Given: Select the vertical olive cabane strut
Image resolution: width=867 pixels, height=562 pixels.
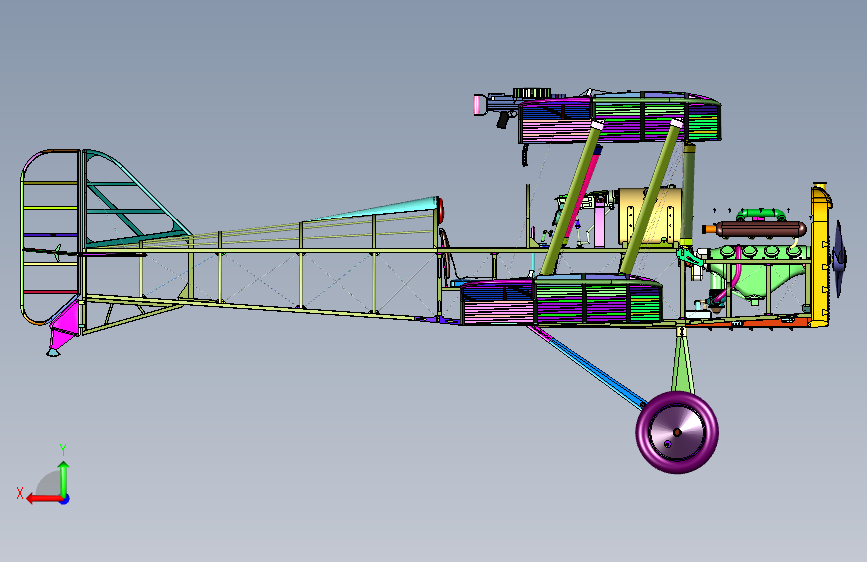Looking at the screenshot, I should 688,194.
